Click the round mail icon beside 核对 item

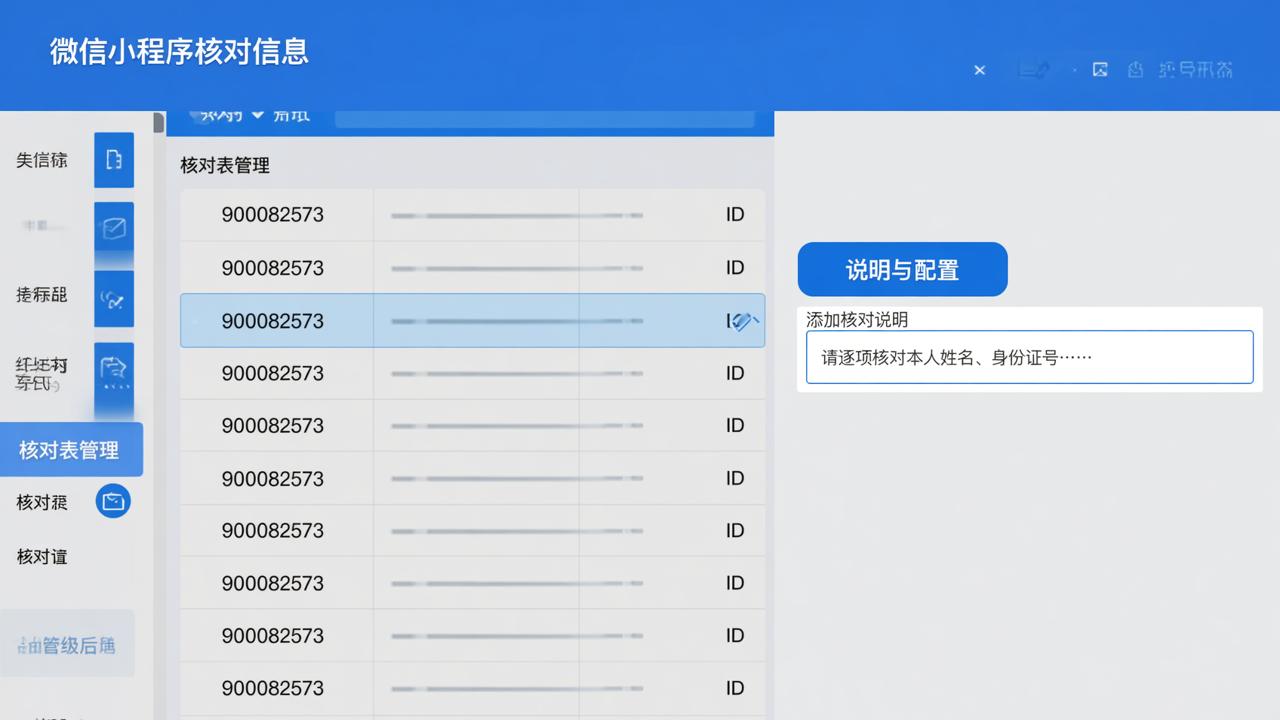tap(113, 501)
